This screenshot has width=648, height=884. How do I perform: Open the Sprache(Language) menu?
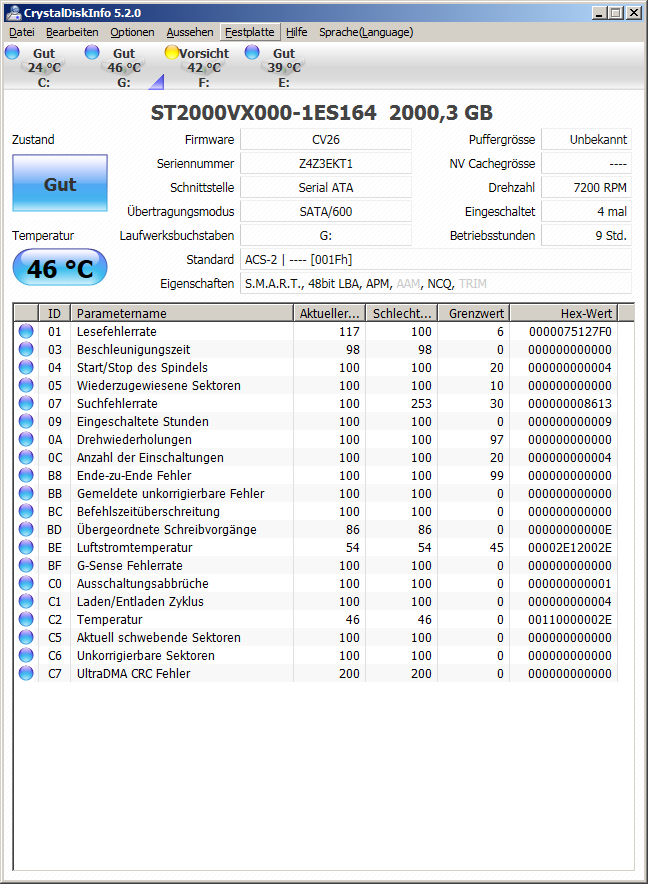coord(366,32)
